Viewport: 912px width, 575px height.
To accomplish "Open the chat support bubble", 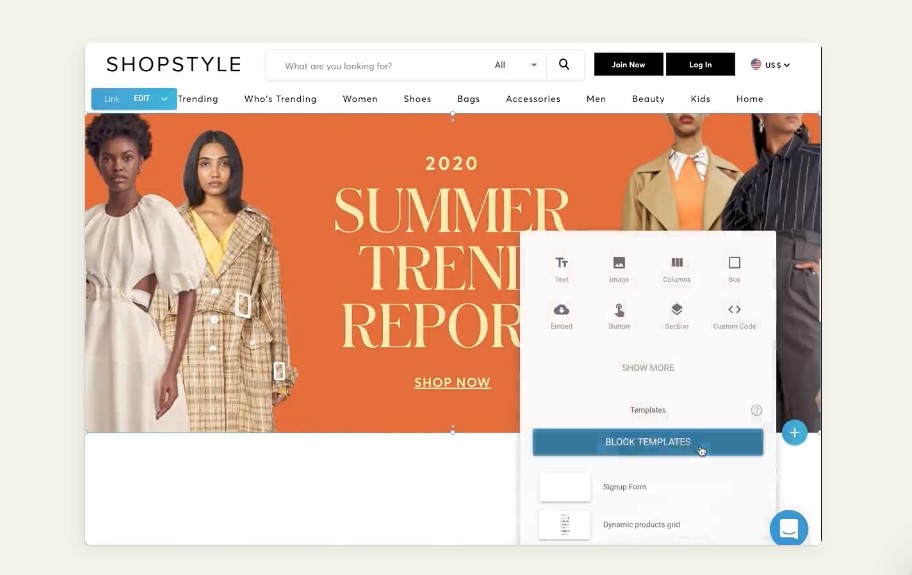I will tap(789, 528).
